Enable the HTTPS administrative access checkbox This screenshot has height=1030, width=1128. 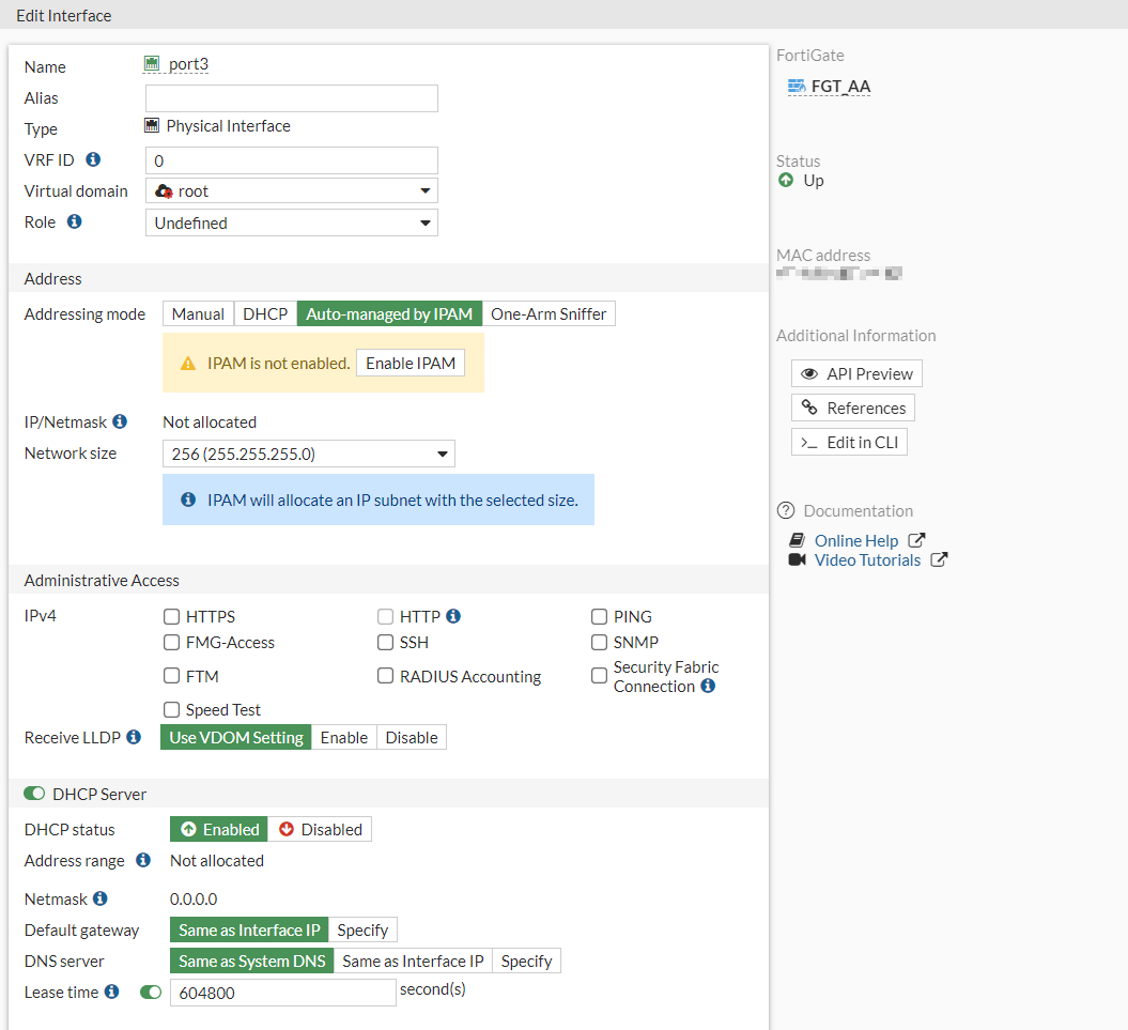(x=172, y=617)
